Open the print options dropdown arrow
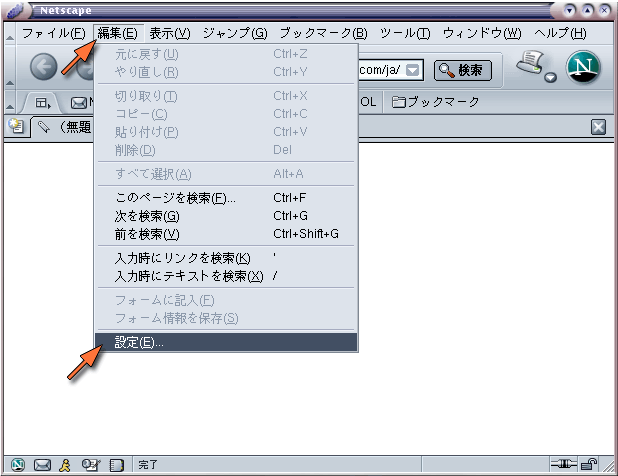Viewport: 618px width, 476px height. pos(550,77)
